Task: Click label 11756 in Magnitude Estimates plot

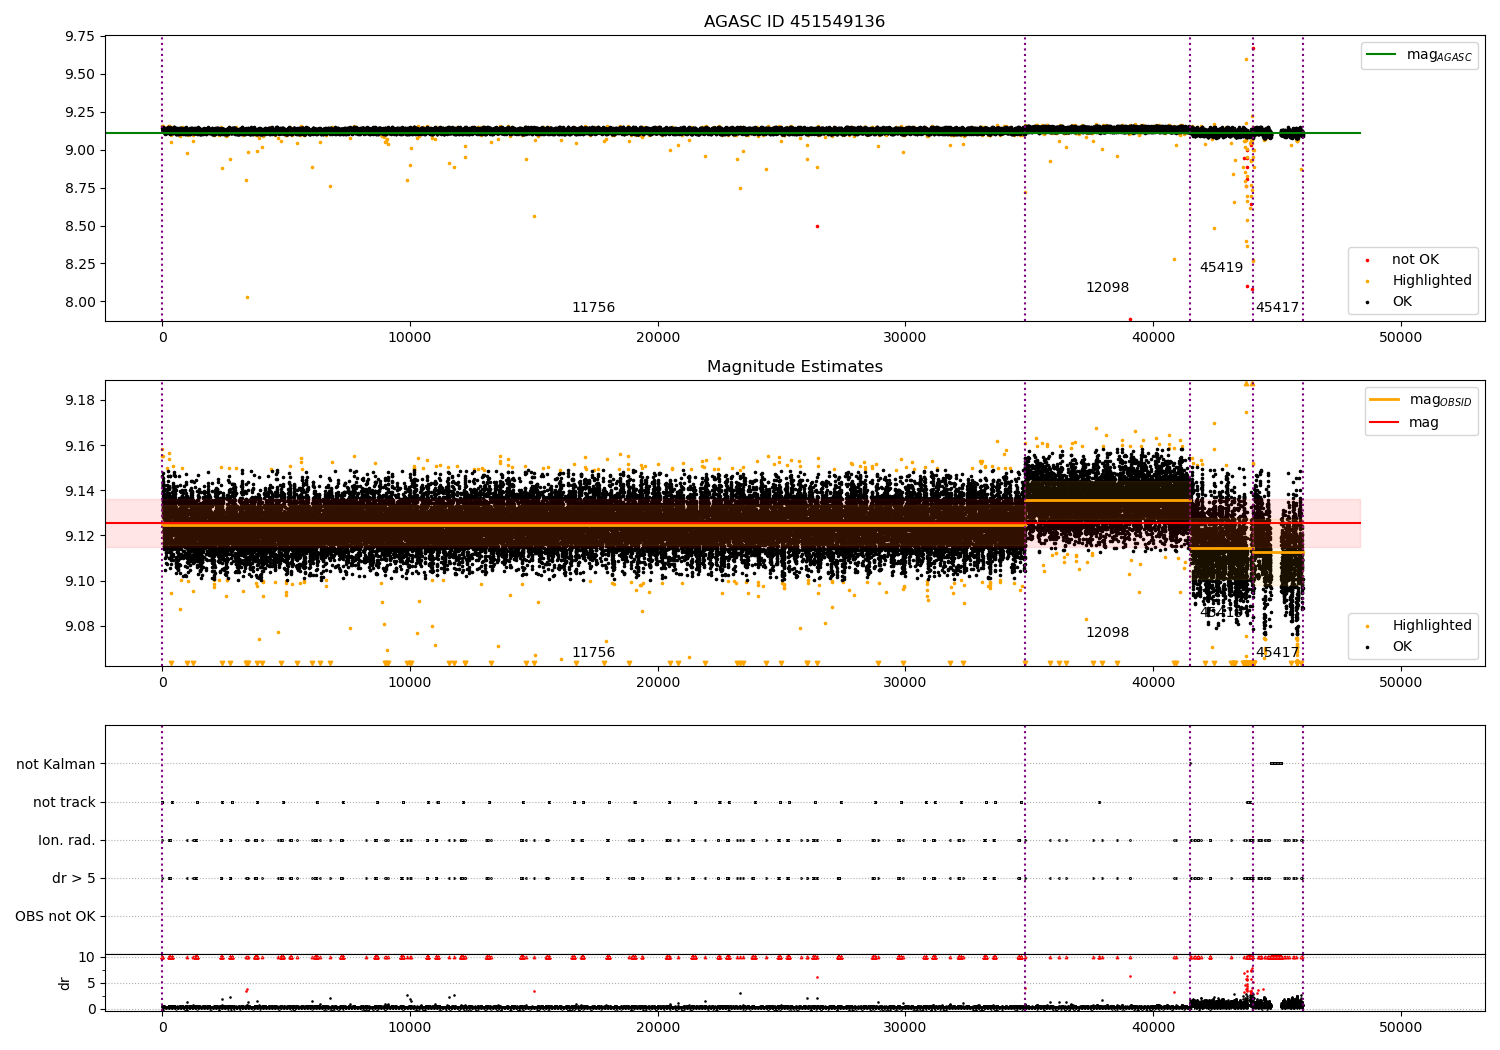Action: (x=593, y=653)
